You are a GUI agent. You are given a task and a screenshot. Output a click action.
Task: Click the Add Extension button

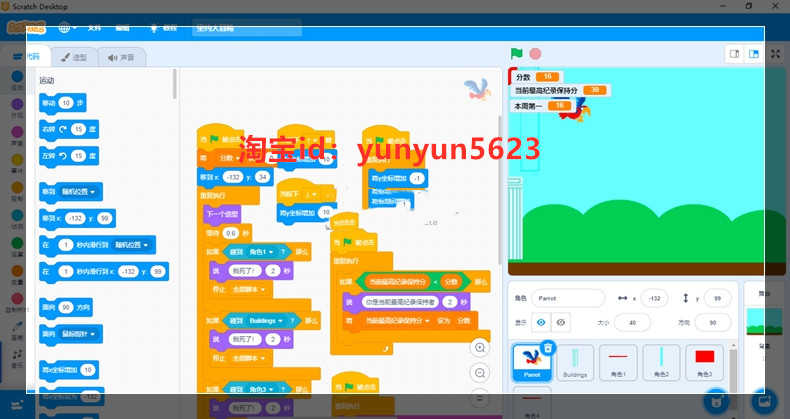coord(17,404)
